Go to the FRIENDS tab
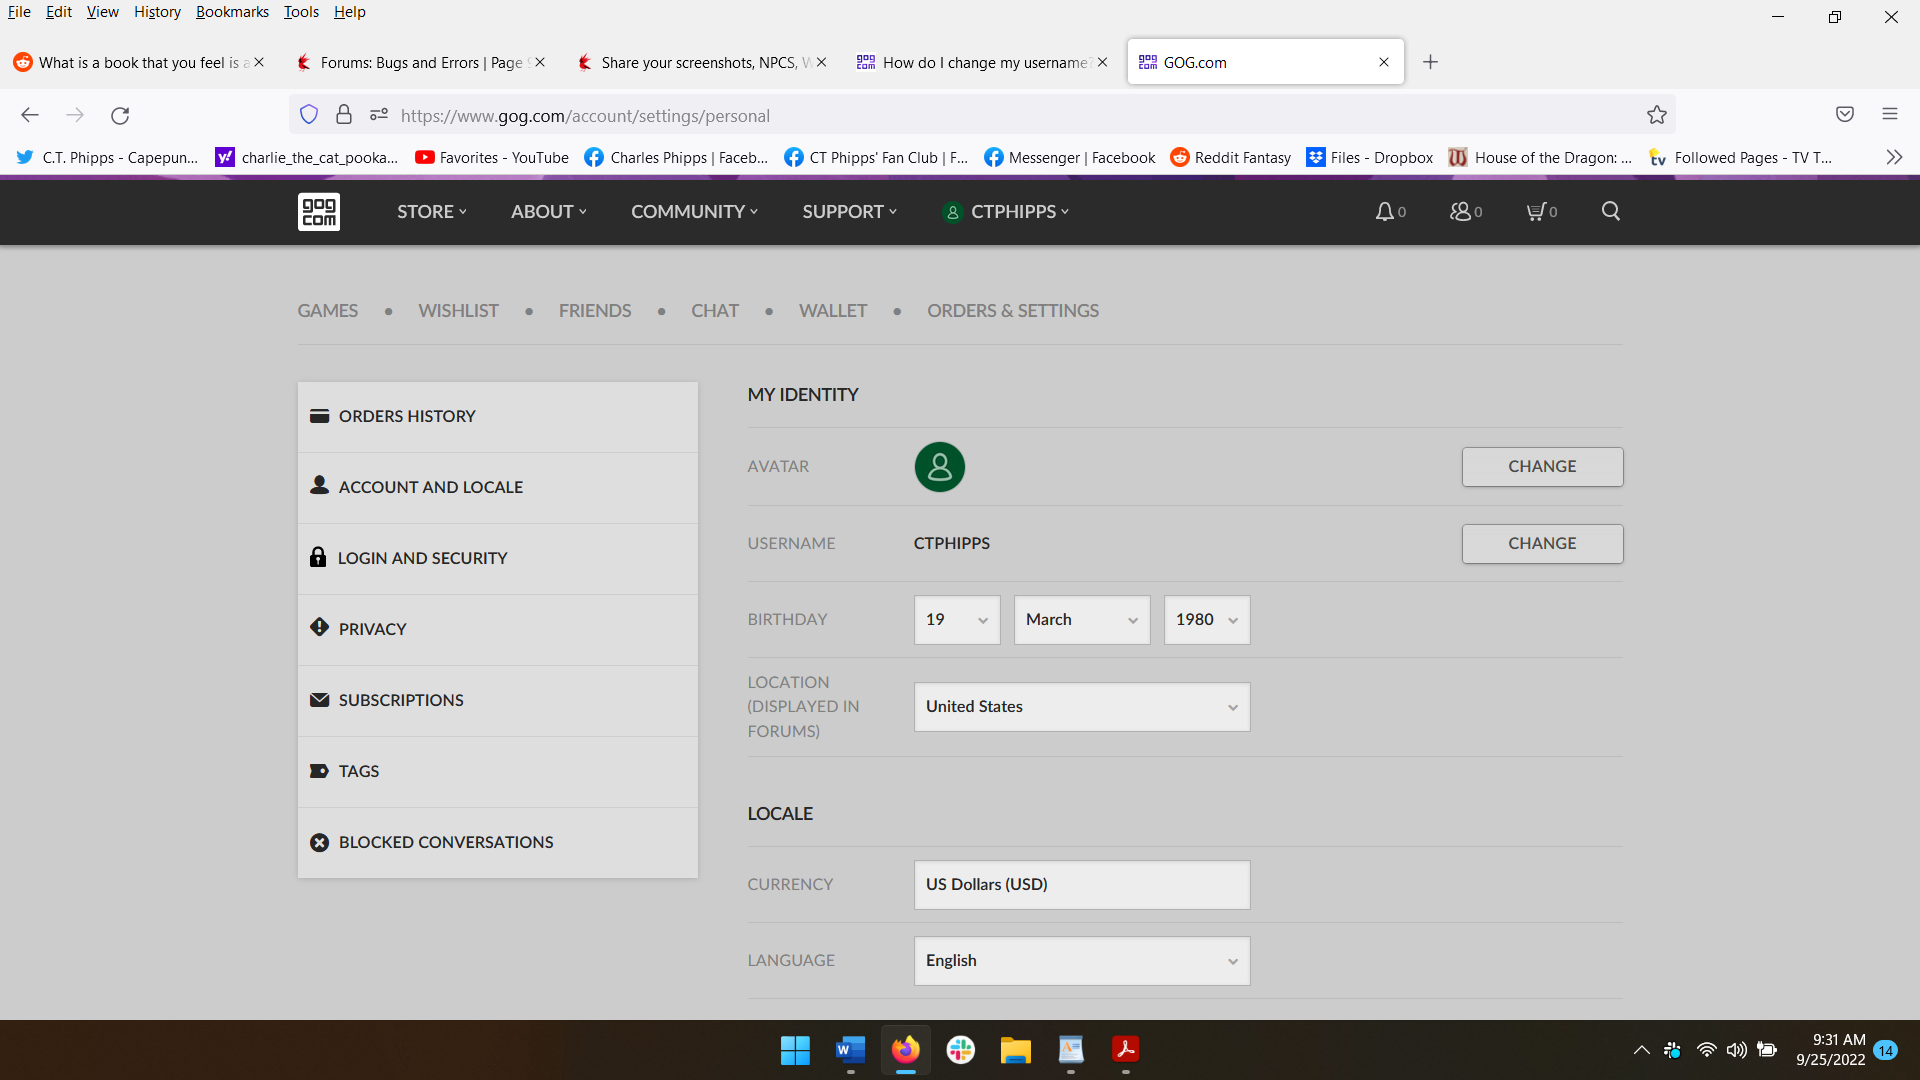This screenshot has width=1920, height=1080. click(595, 311)
